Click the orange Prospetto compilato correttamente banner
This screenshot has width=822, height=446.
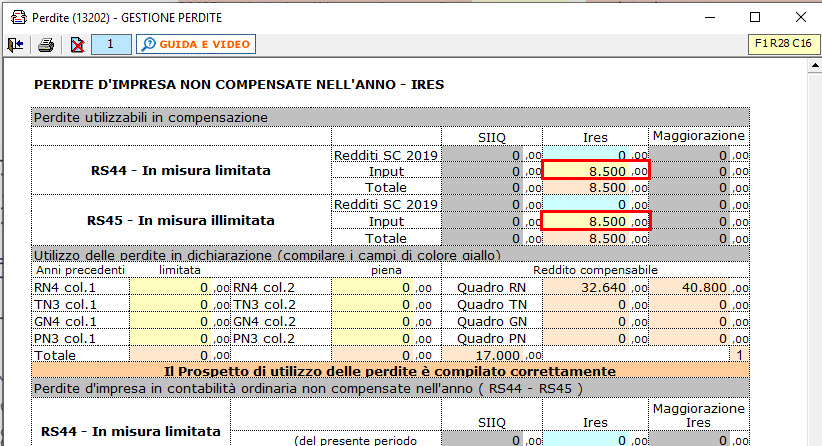pyautogui.click(x=390, y=371)
